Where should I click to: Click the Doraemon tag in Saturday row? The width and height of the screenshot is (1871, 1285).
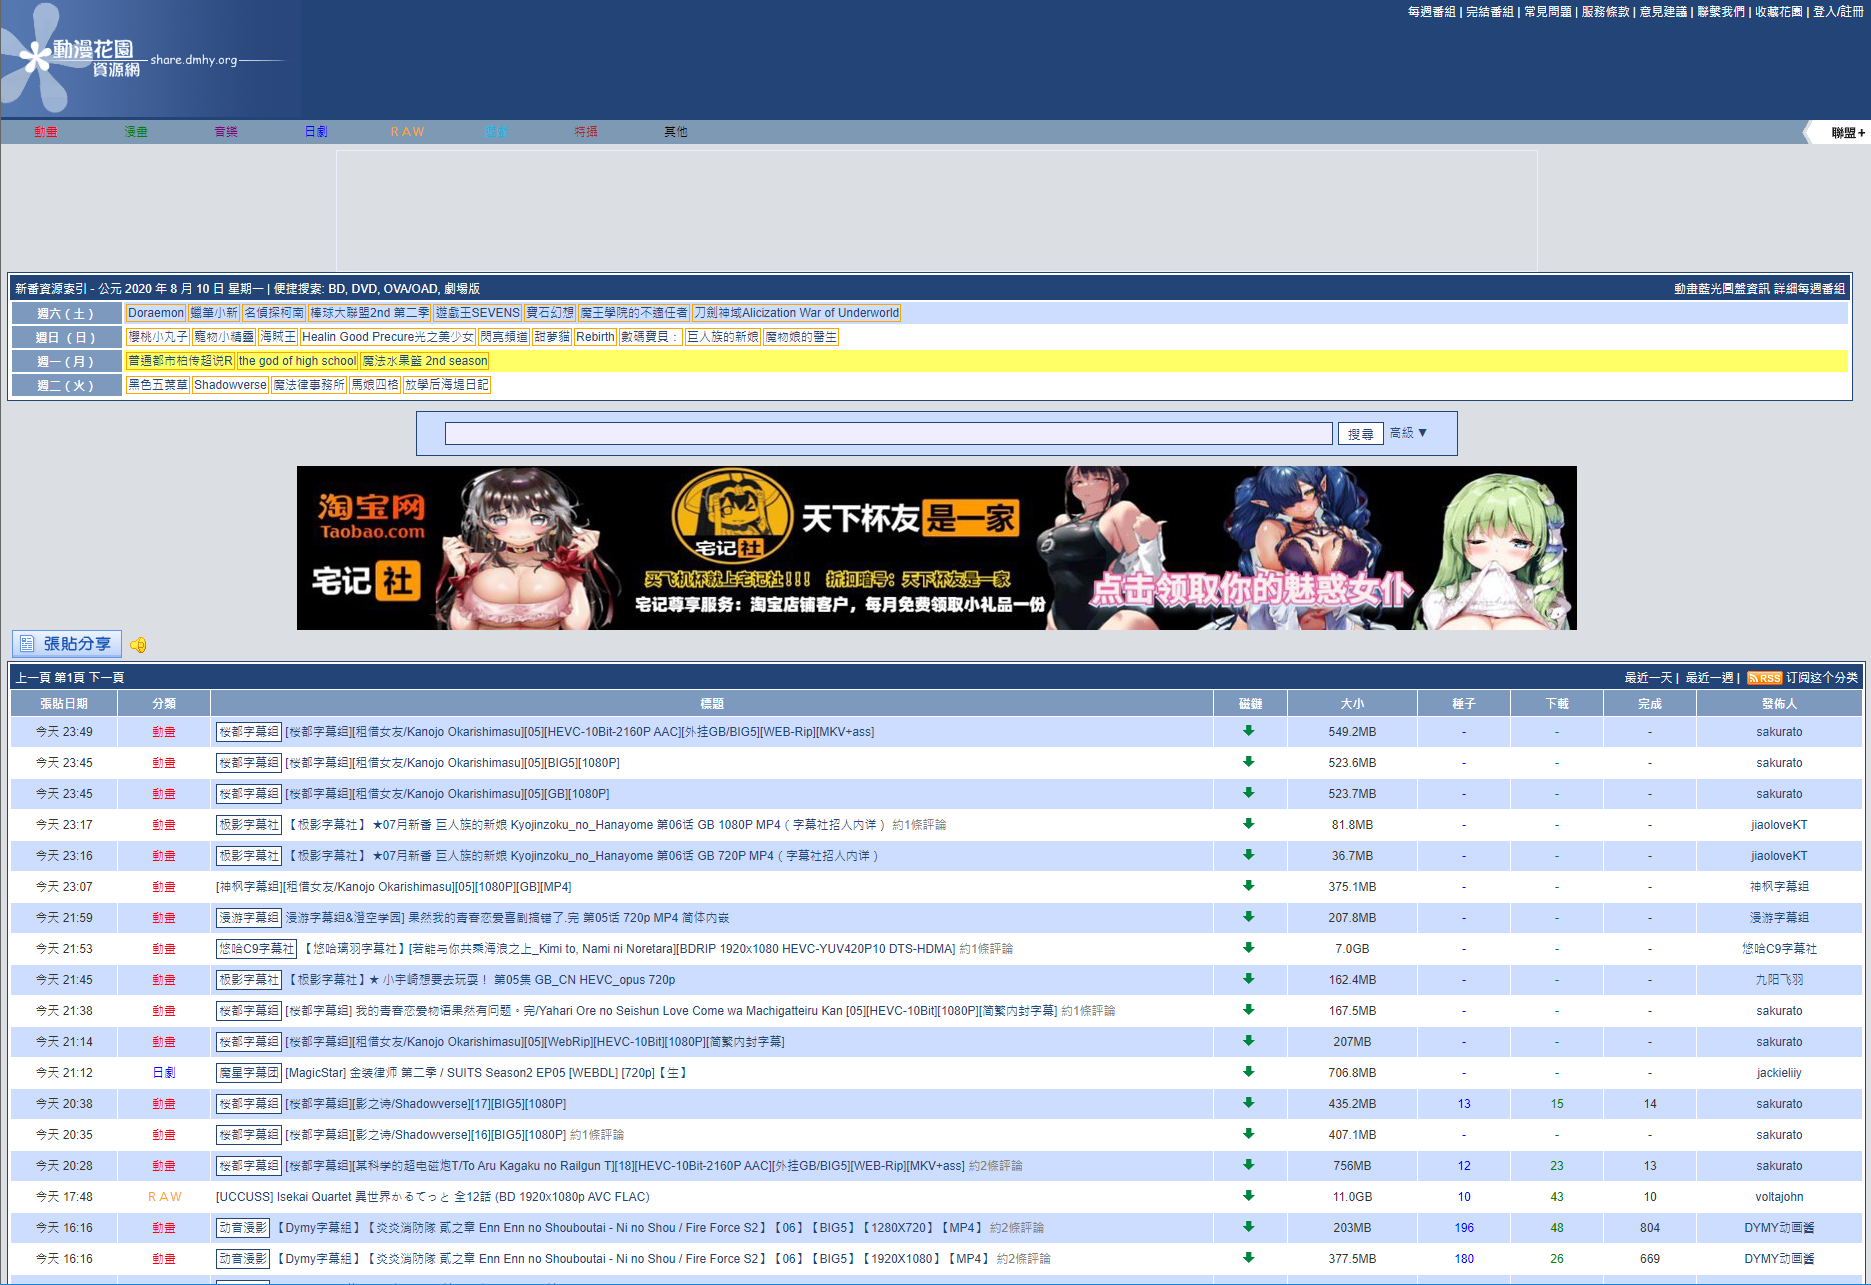pos(156,313)
